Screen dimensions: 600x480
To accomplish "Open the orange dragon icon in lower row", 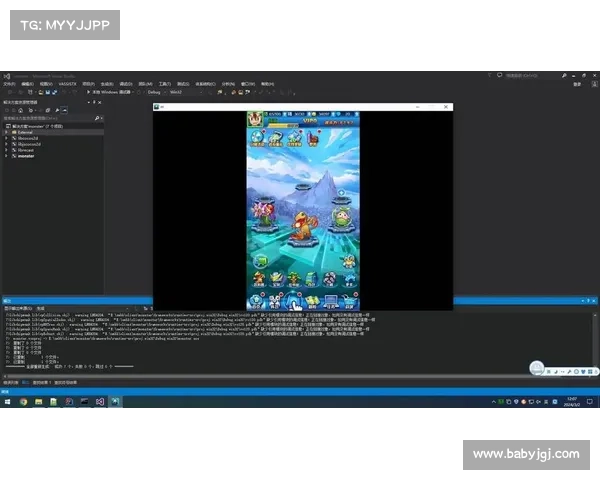I will point(259,279).
